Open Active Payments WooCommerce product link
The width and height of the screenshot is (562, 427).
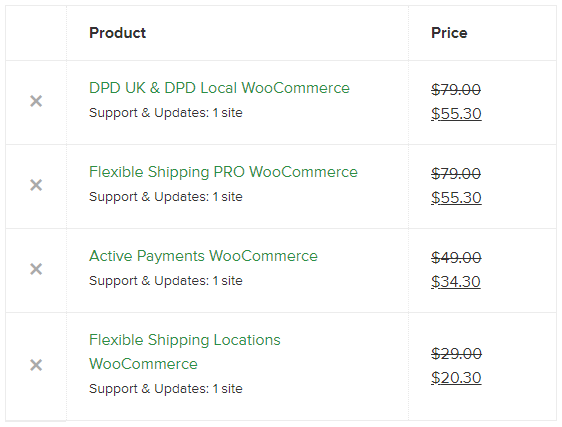(203, 256)
